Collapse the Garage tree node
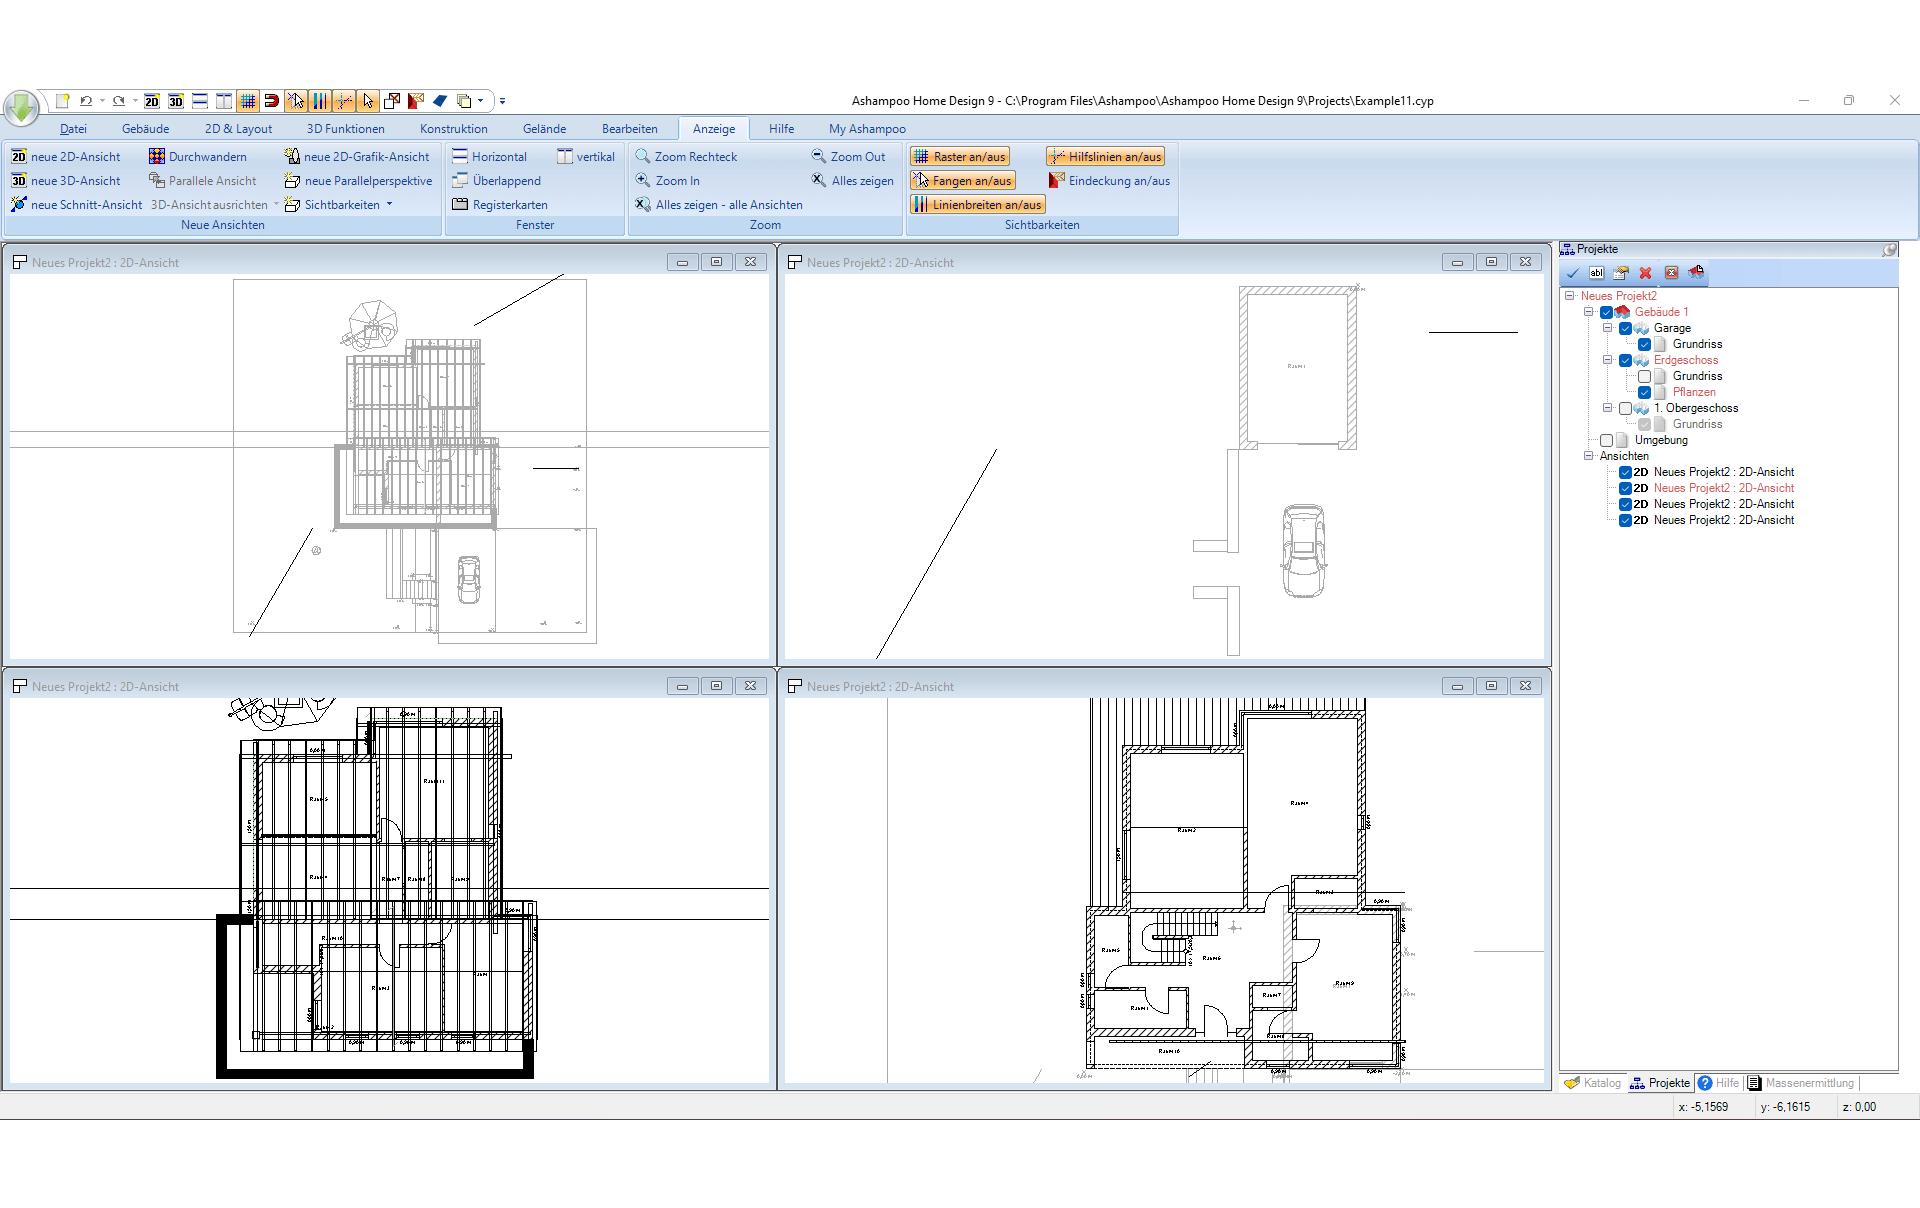The height and width of the screenshot is (1208, 1920). tap(1607, 328)
